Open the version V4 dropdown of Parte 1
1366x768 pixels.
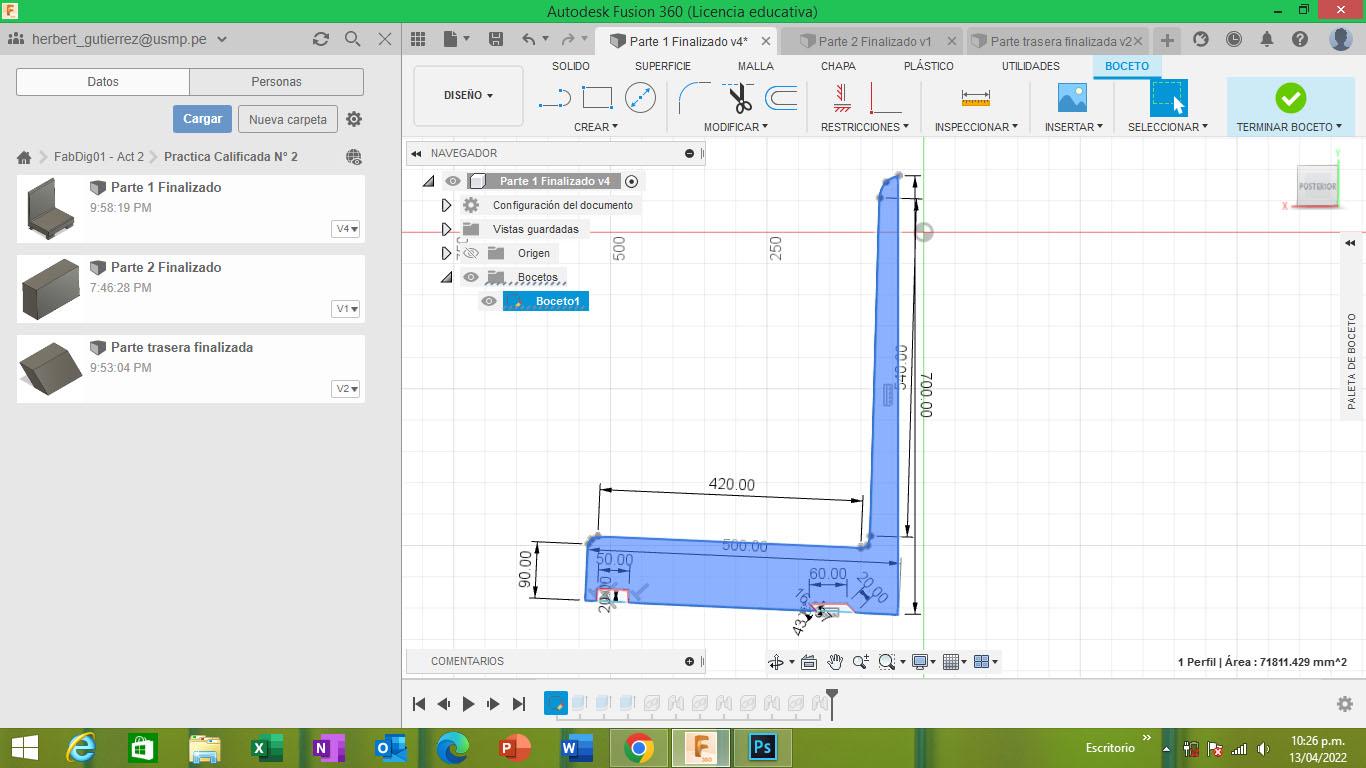coord(346,229)
